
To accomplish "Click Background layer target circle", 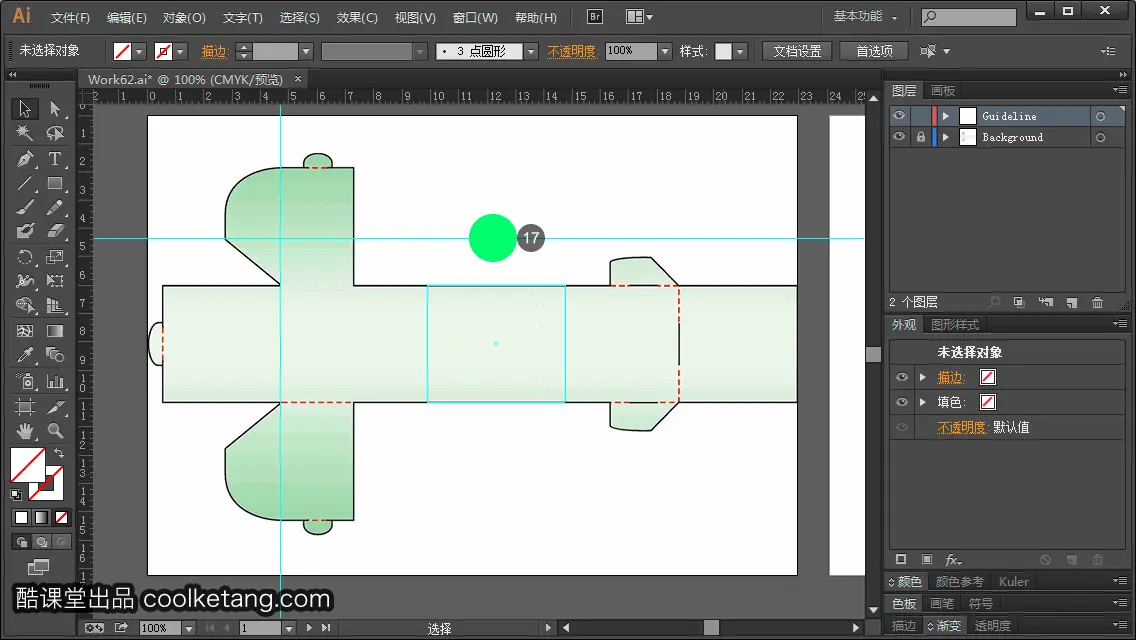I will (x=1100, y=137).
